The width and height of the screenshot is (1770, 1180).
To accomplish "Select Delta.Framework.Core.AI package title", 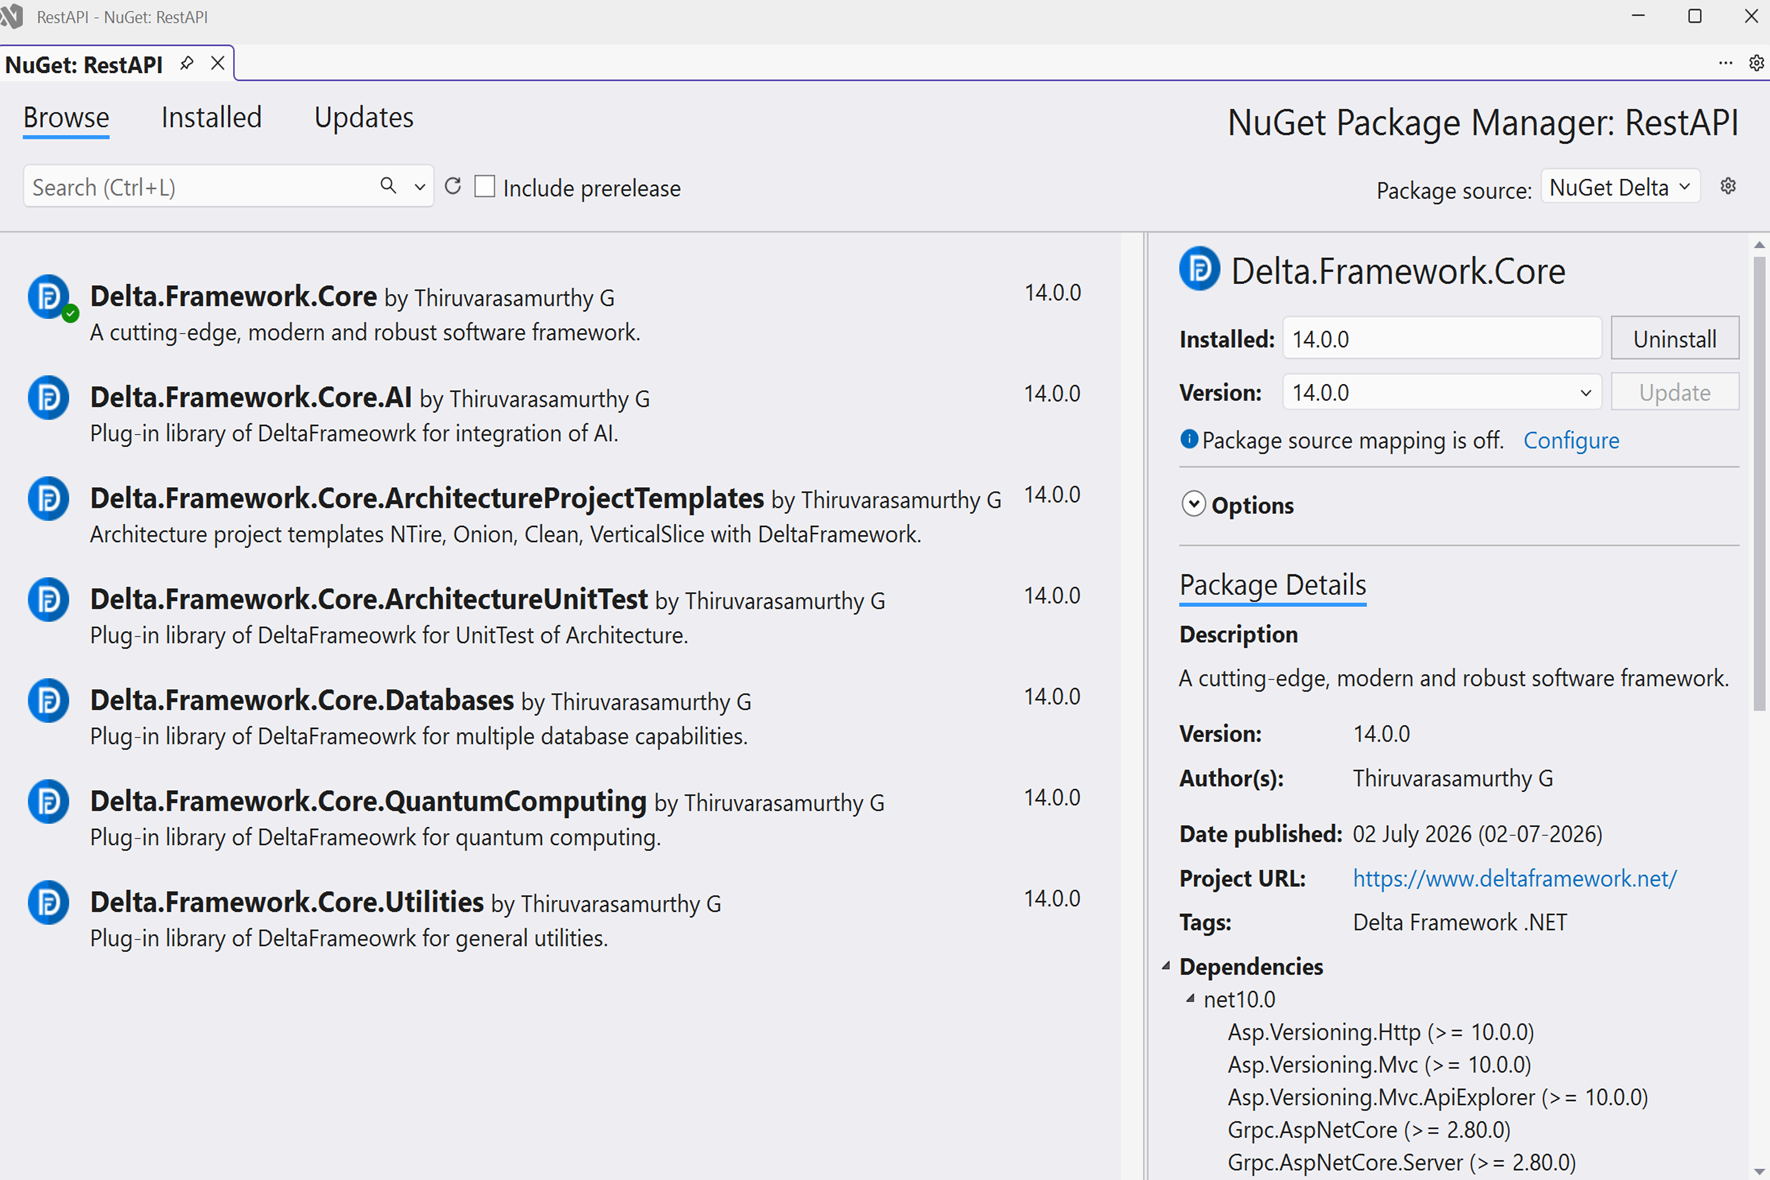I will point(251,397).
